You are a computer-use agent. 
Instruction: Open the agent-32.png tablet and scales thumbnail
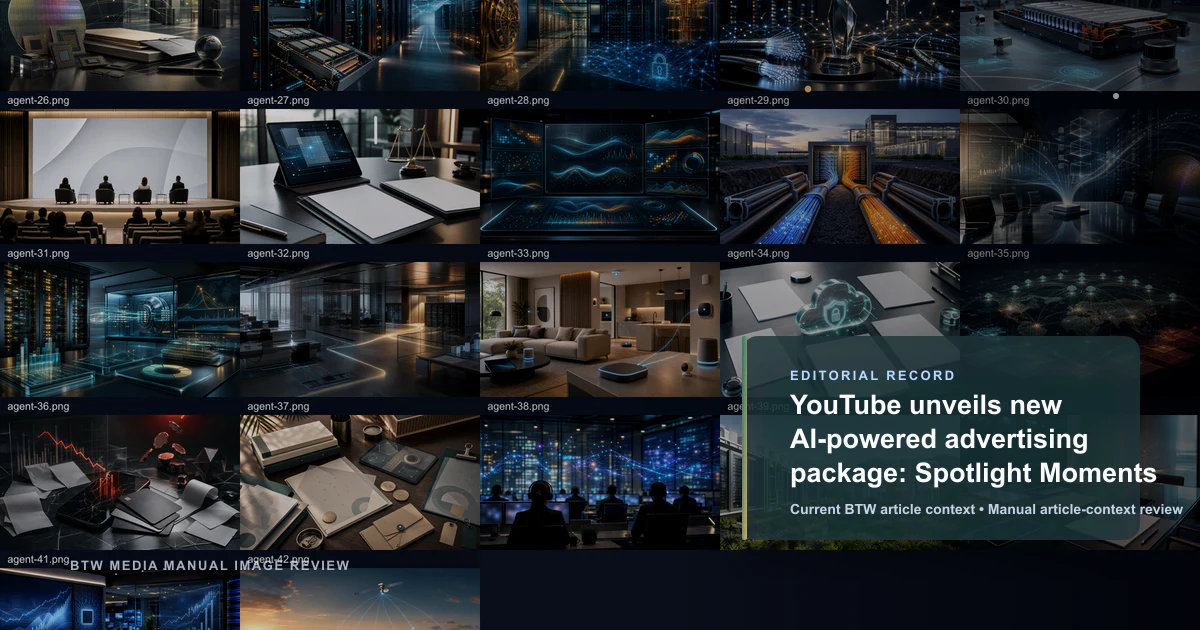(360, 176)
